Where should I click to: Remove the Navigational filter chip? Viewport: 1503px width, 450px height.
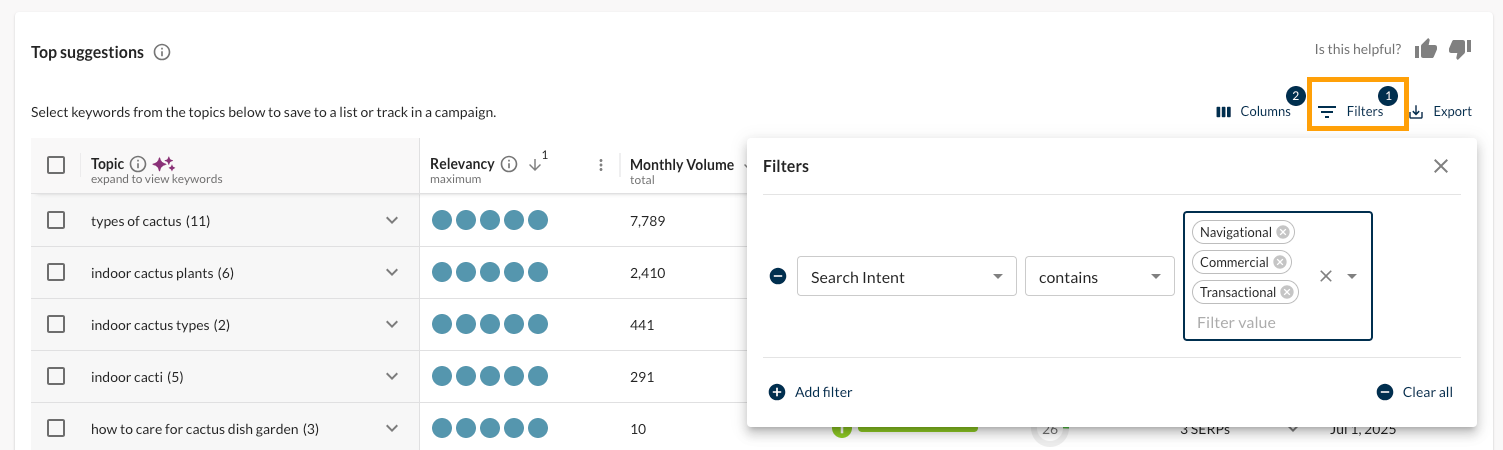[1282, 232]
